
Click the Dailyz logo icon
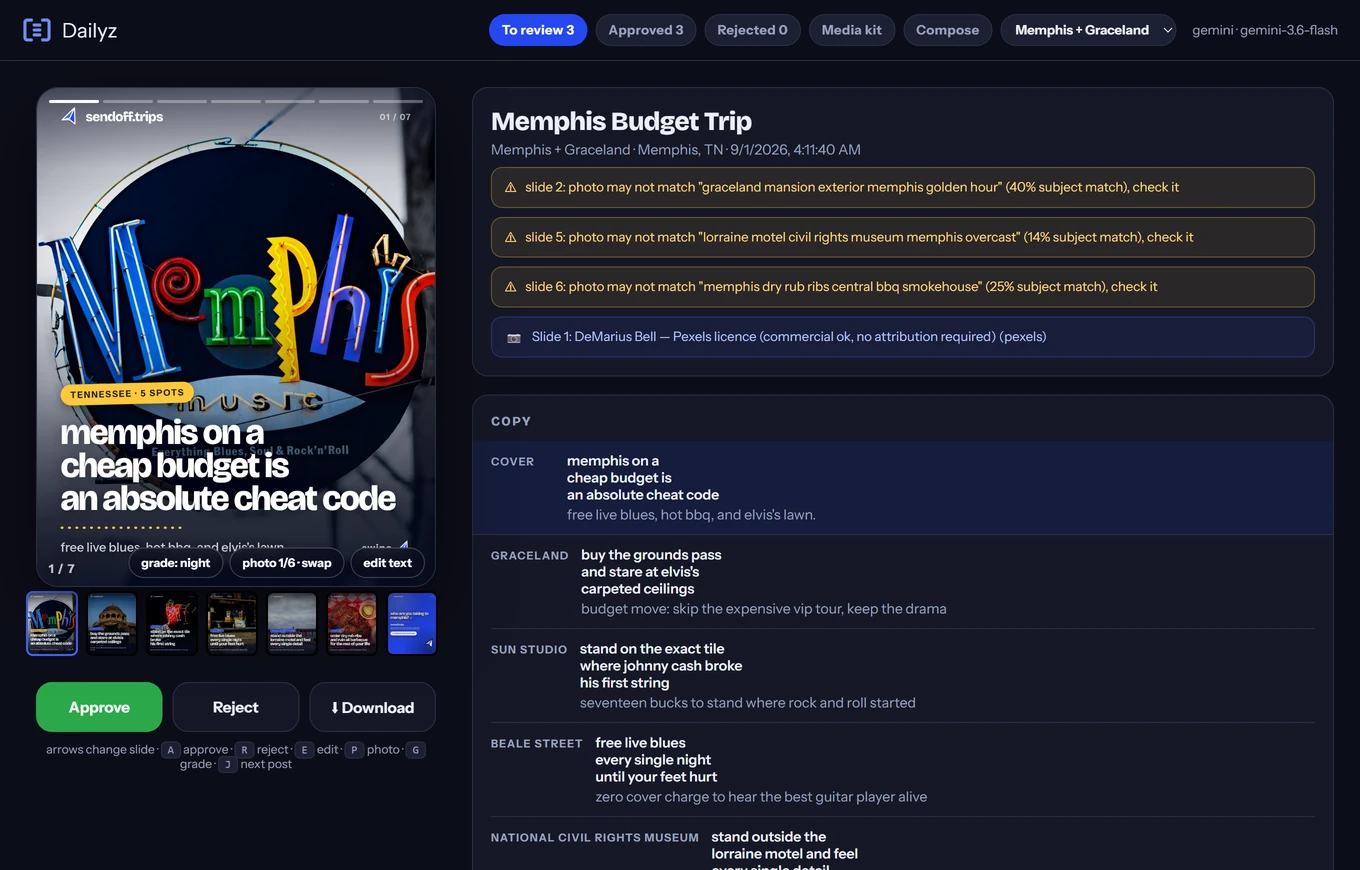pos(37,30)
